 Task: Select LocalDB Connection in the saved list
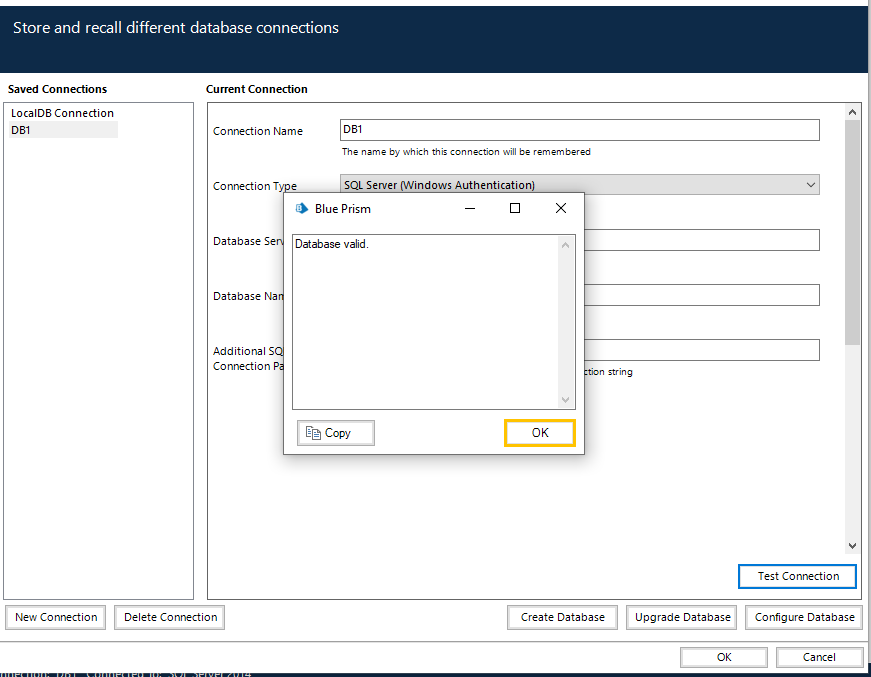62,113
